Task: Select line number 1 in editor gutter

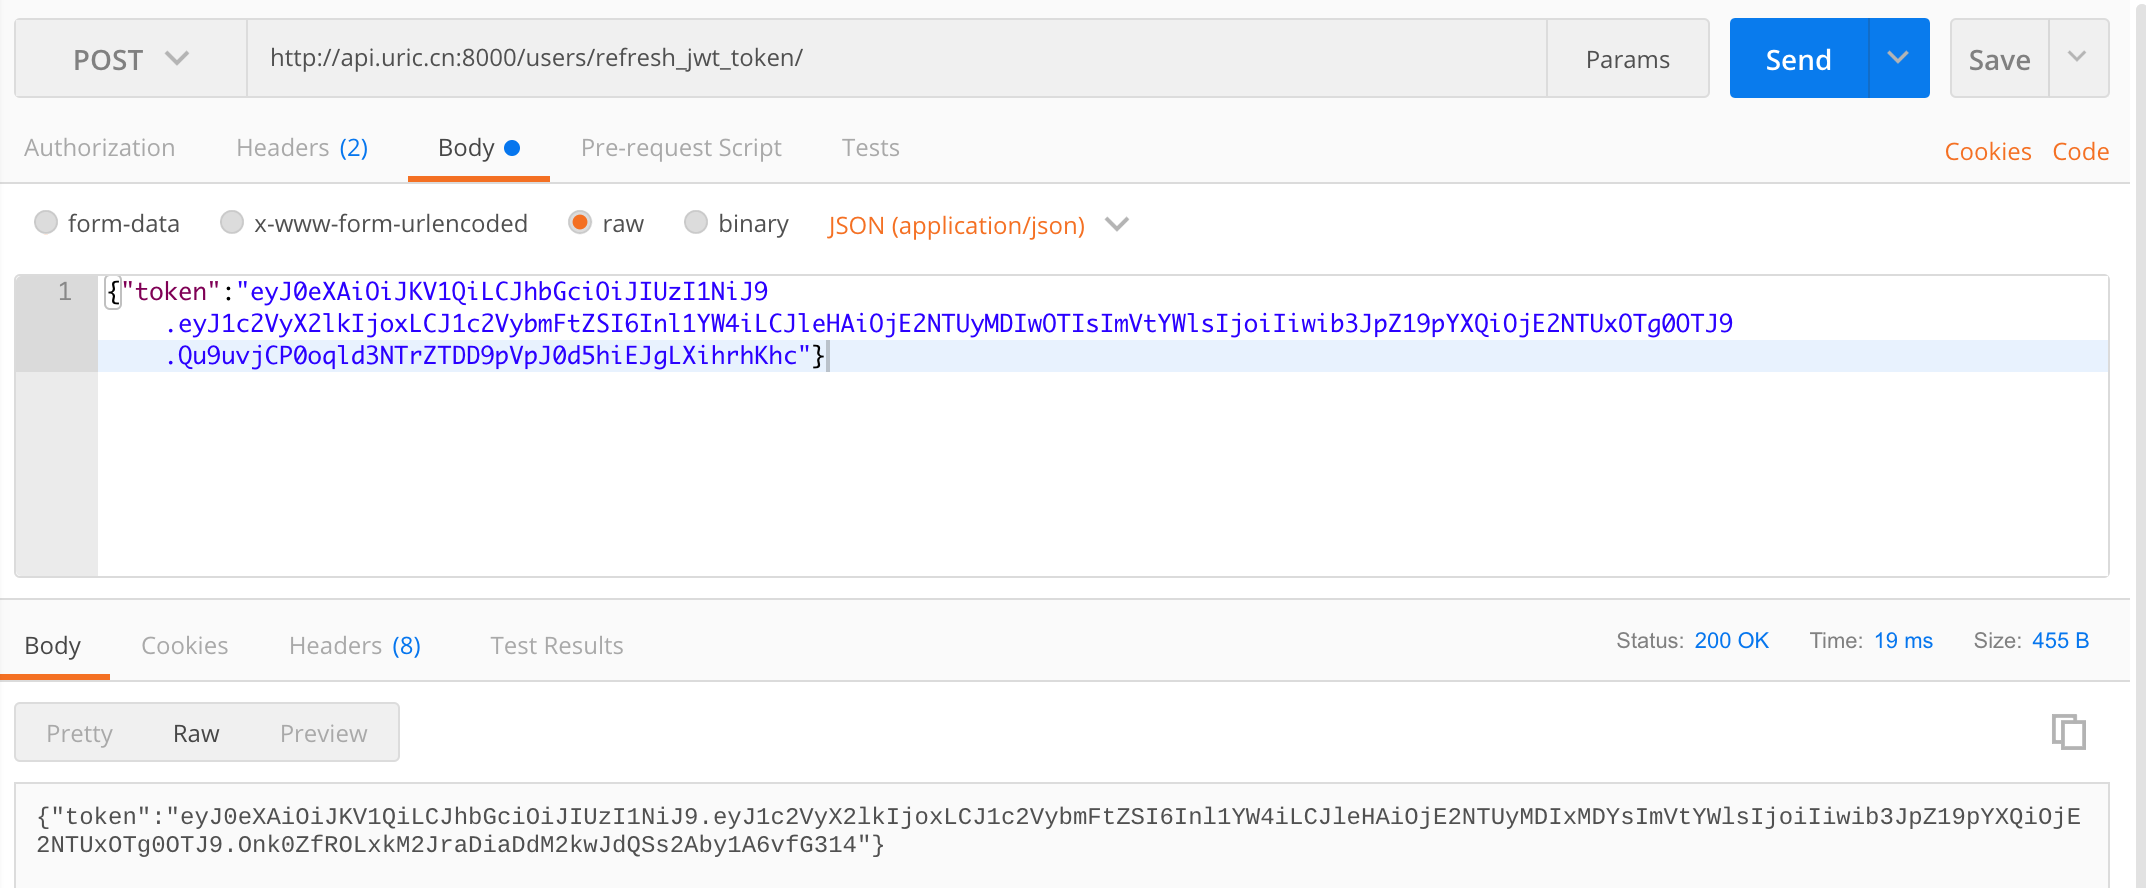Action: 65,291
